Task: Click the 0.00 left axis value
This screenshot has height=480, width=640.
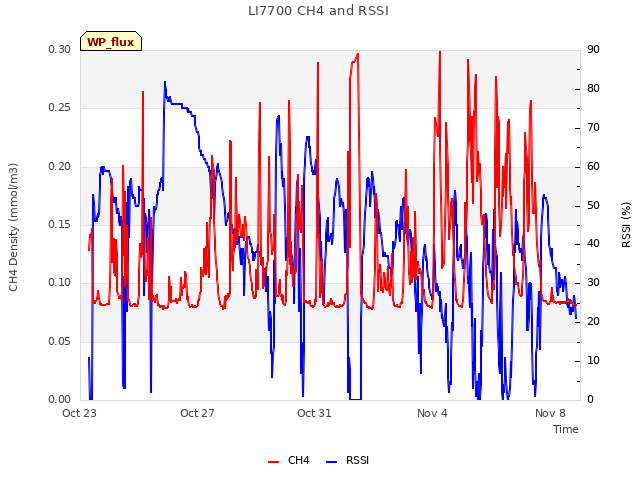Action: tap(60, 400)
